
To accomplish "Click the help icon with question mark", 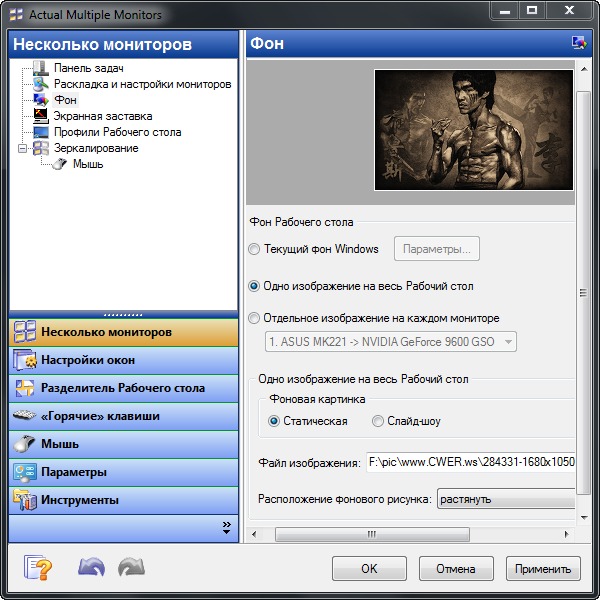I will click(38, 568).
